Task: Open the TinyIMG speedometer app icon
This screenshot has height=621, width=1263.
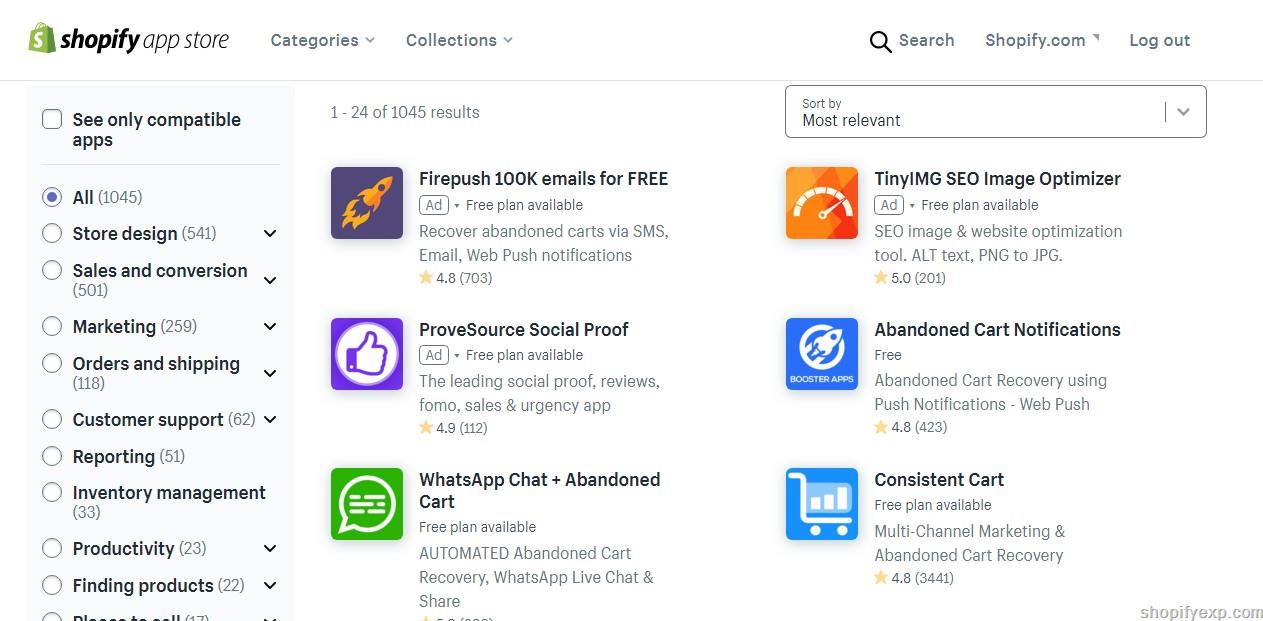Action: [x=822, y=203]
